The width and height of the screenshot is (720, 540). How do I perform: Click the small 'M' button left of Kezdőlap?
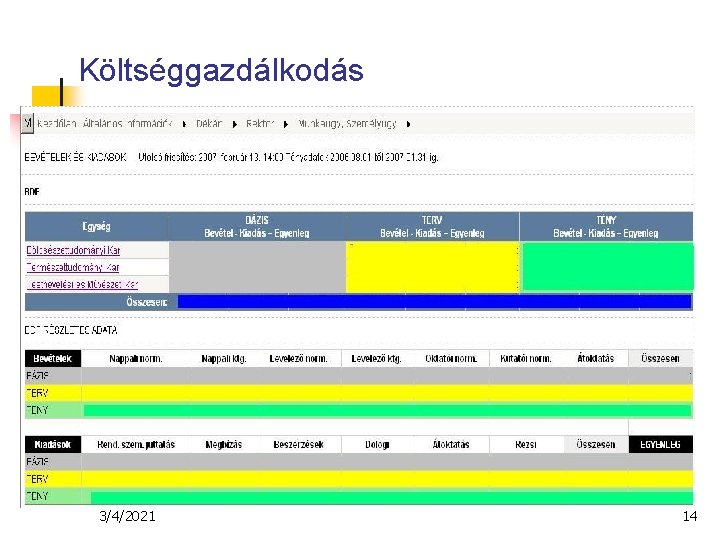[28, 123]
